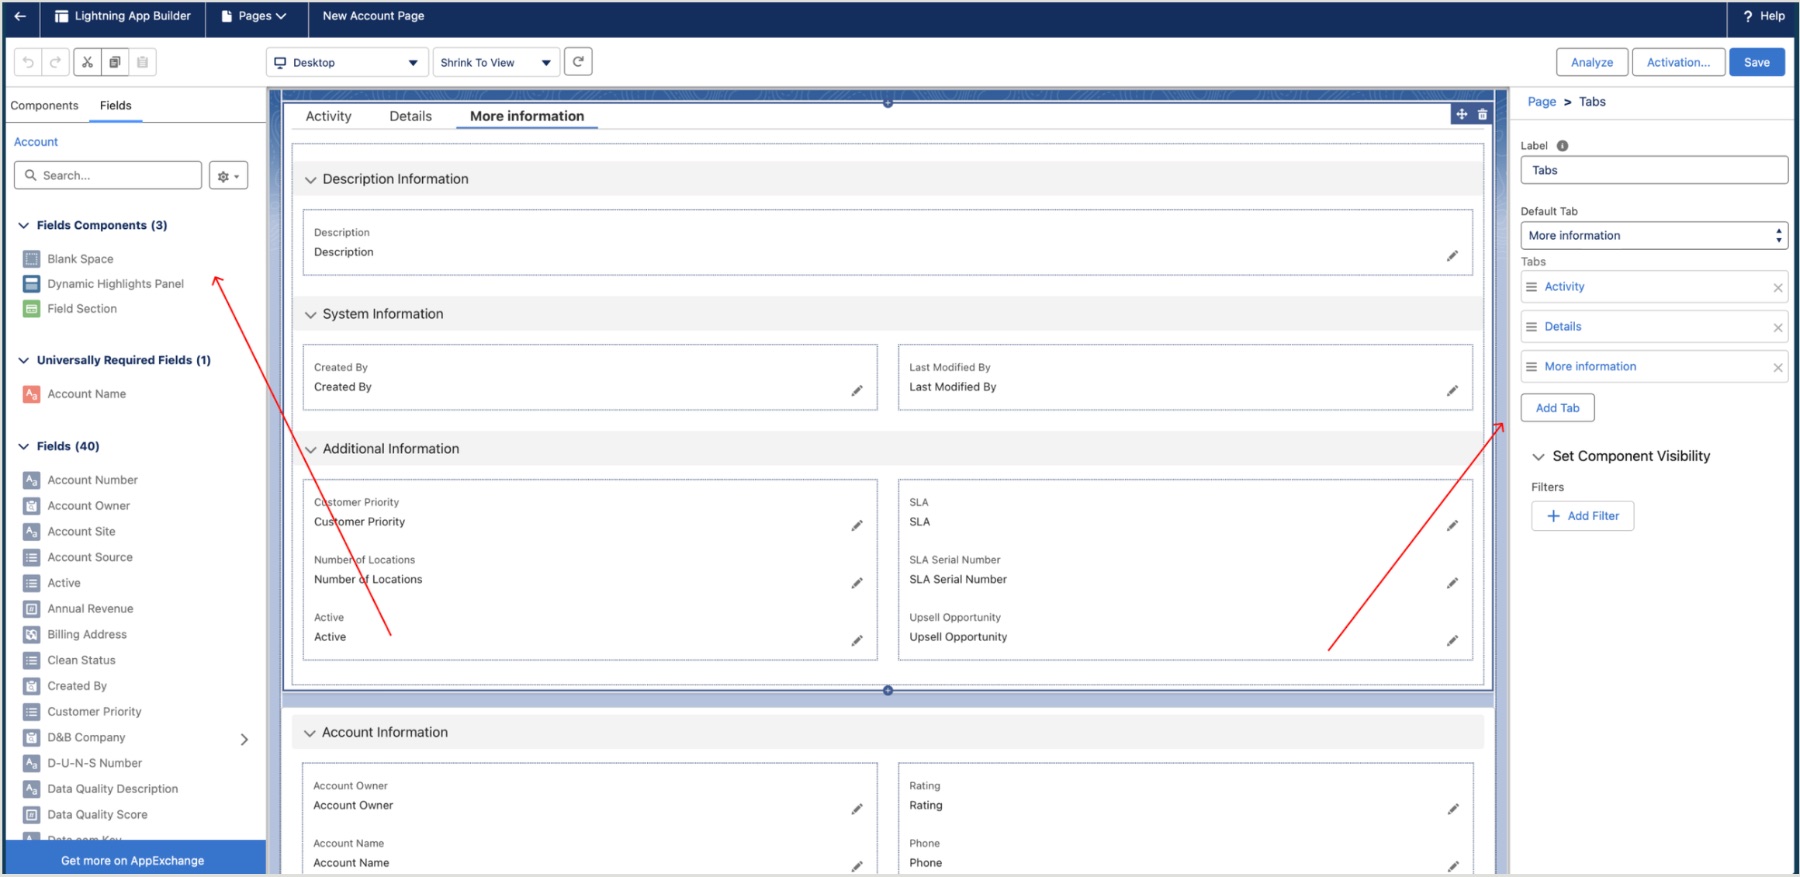Open Help in the header
The height and width of the screenshot is (877, 1800).
[x=1764, y=16]
